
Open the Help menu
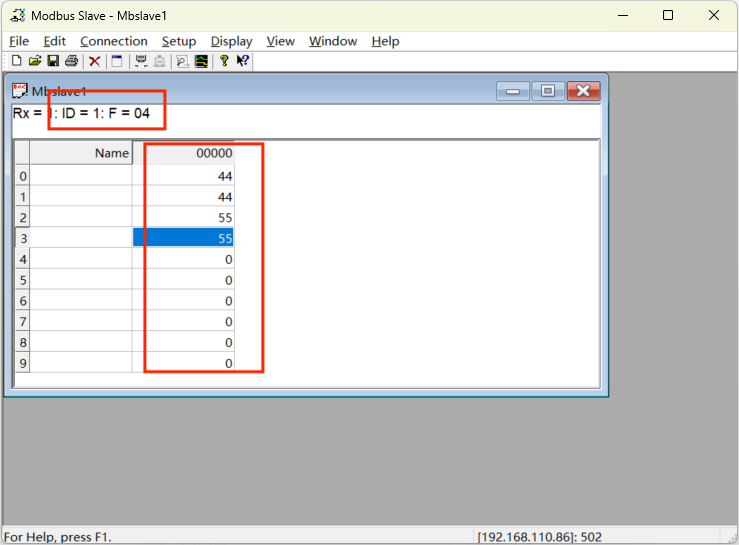coord(385,41)
